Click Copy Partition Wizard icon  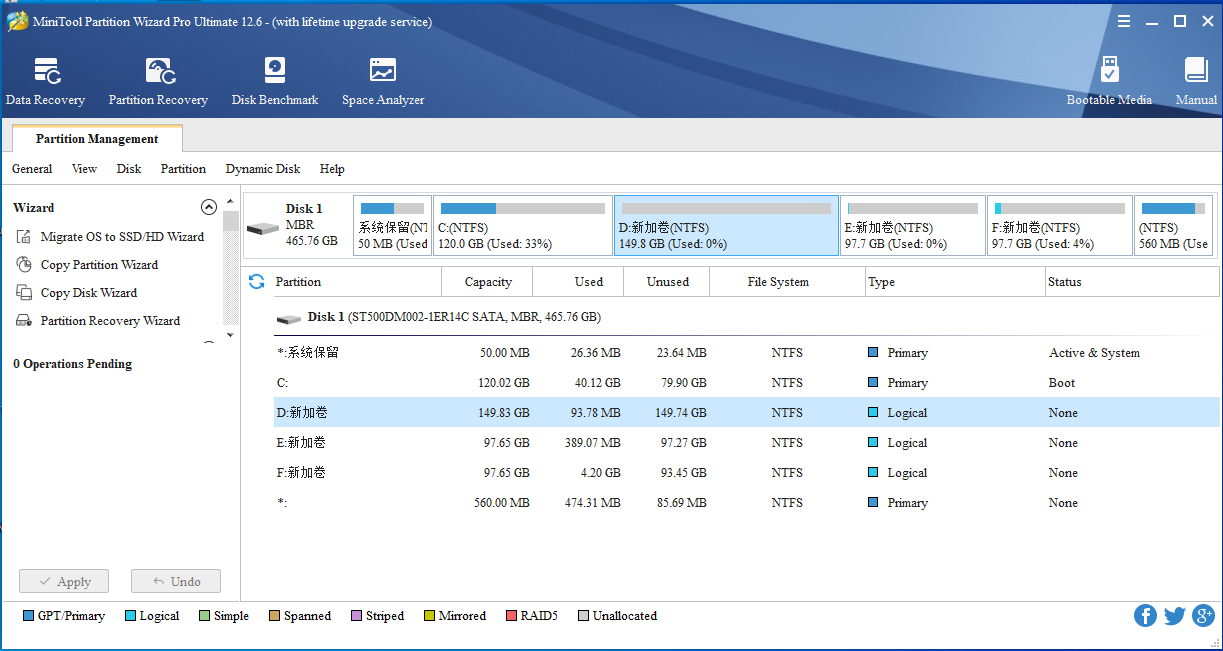tap(24, 265)
